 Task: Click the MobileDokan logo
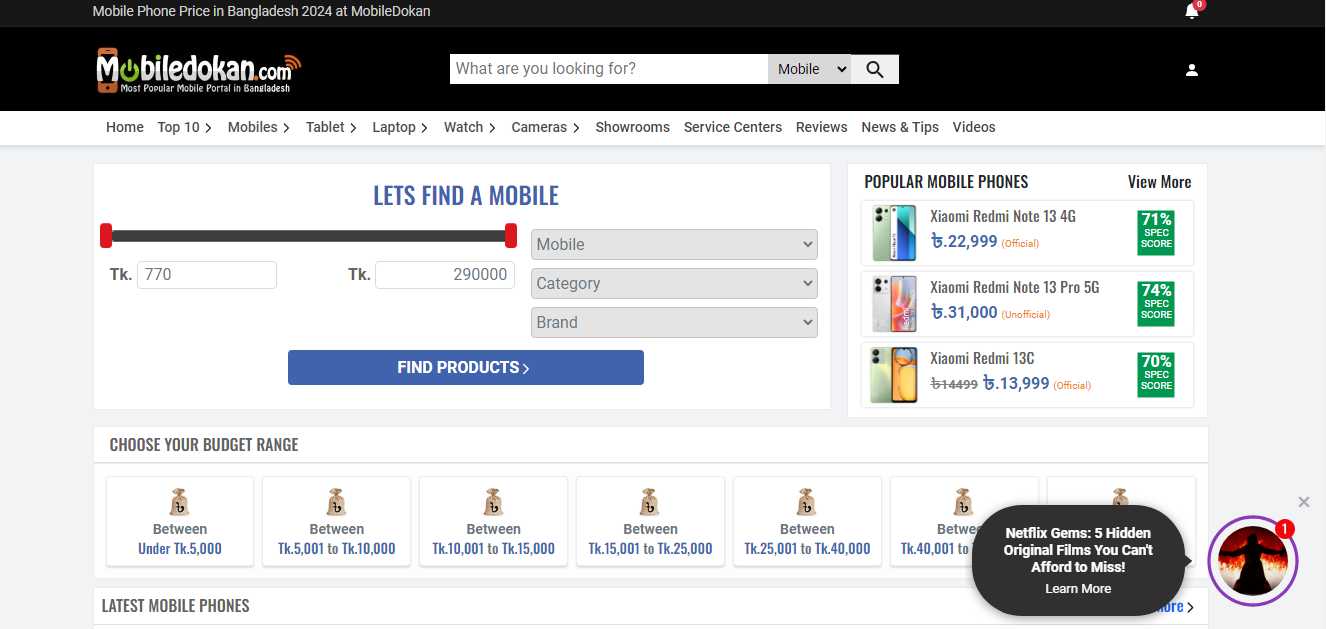point(198,70)
